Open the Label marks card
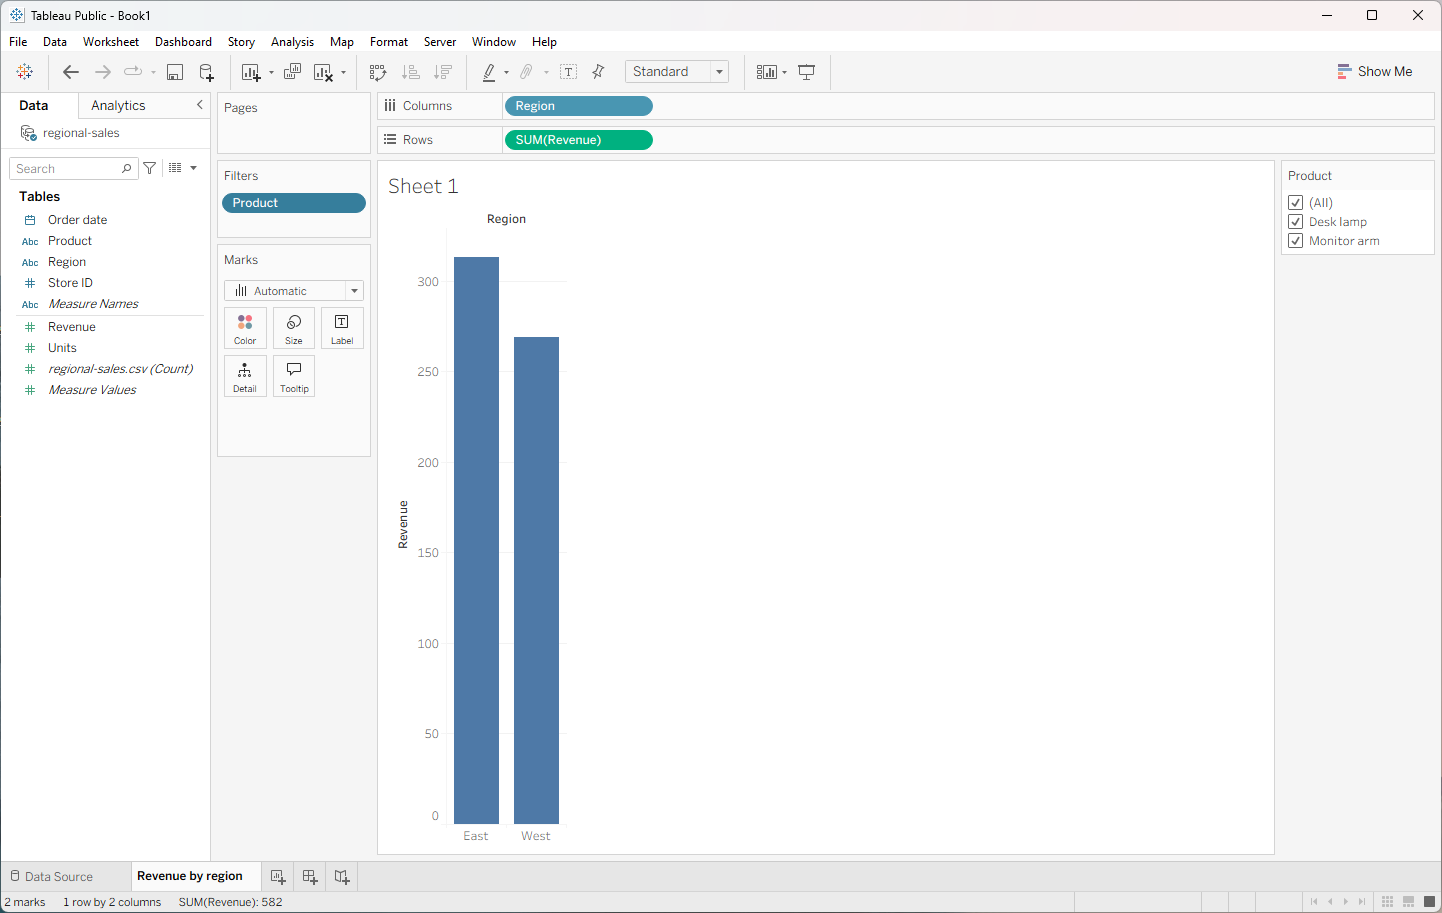The height and width of the screenshot is (913, 1442). pos(342,328)
